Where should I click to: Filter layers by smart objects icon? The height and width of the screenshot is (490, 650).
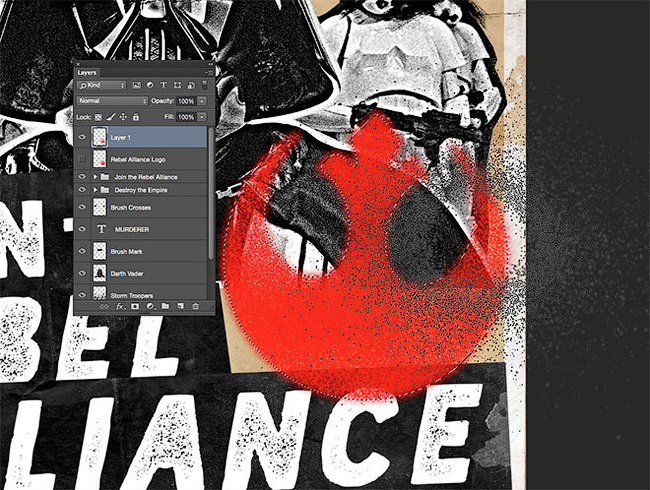click(191, 85)
